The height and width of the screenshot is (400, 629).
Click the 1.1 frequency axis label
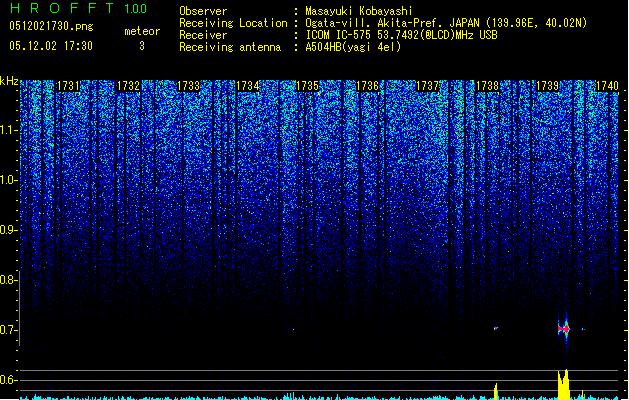coord(9,130)
